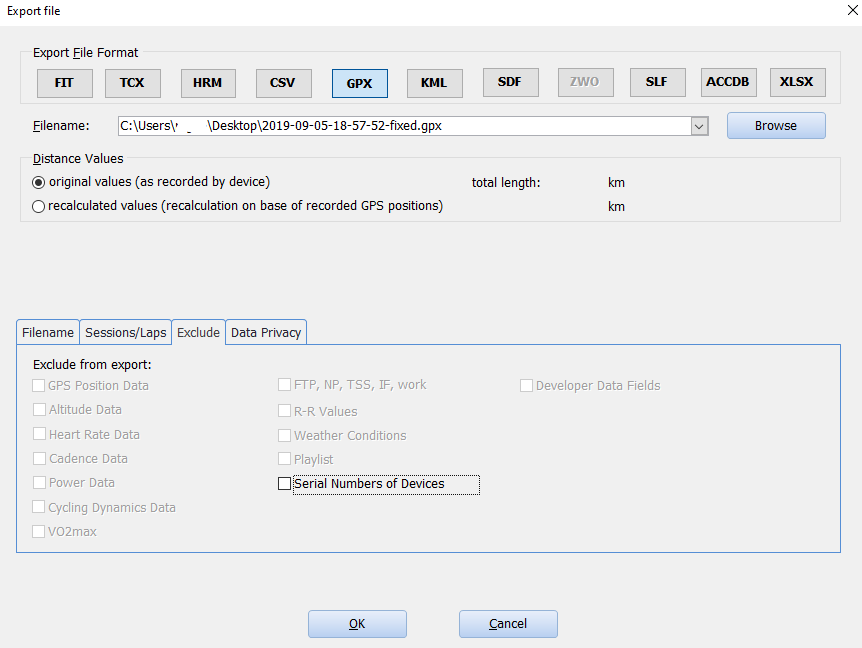Screen dimensions: 862x648
Task: Open the Sessions/Laps tab
Action: (x=125, y=333)
